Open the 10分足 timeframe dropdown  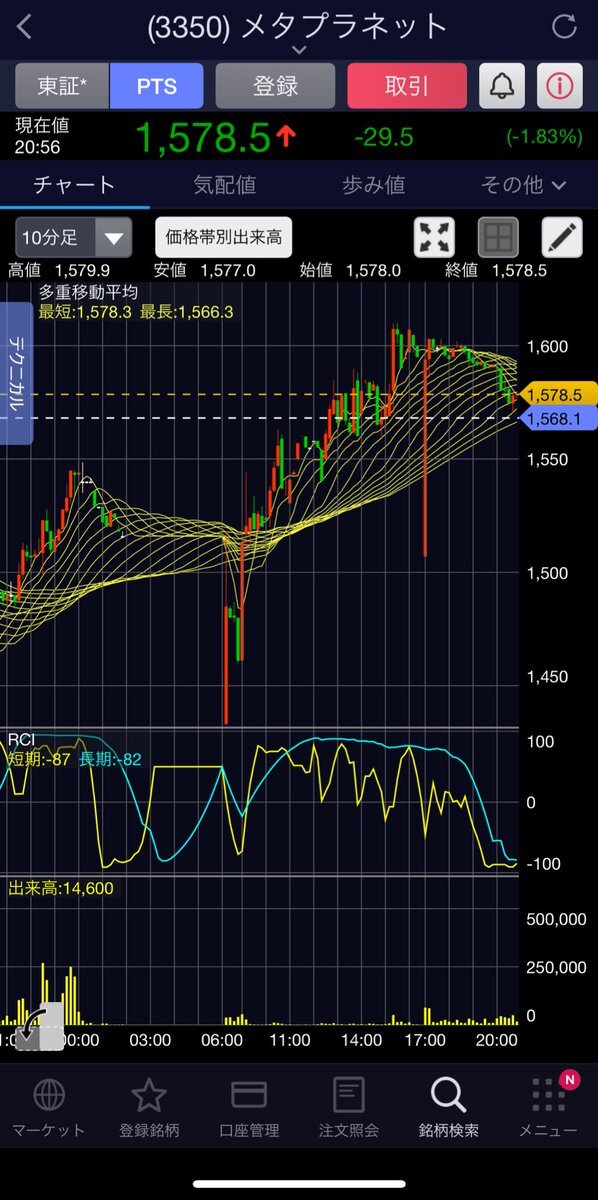[73, 238]
